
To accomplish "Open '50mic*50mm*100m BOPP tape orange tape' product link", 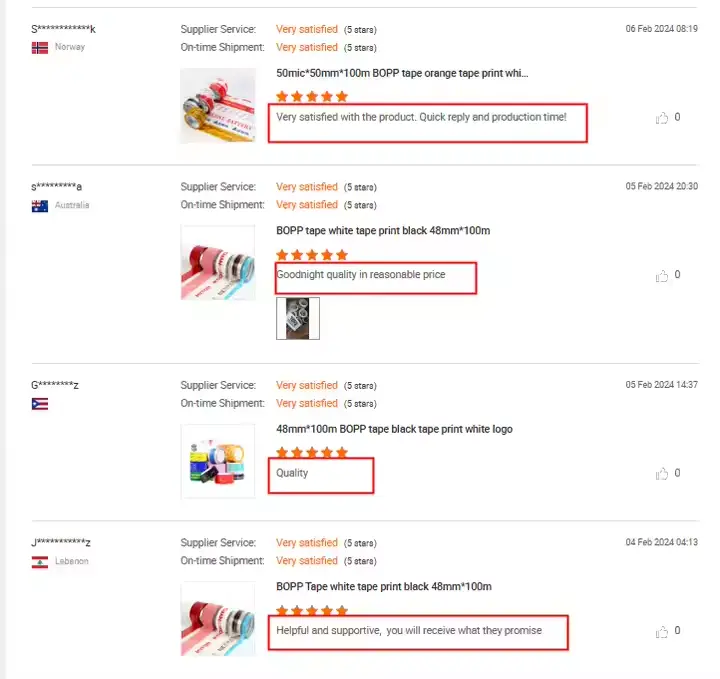I will pyautogui.click(x=402, y=73).
